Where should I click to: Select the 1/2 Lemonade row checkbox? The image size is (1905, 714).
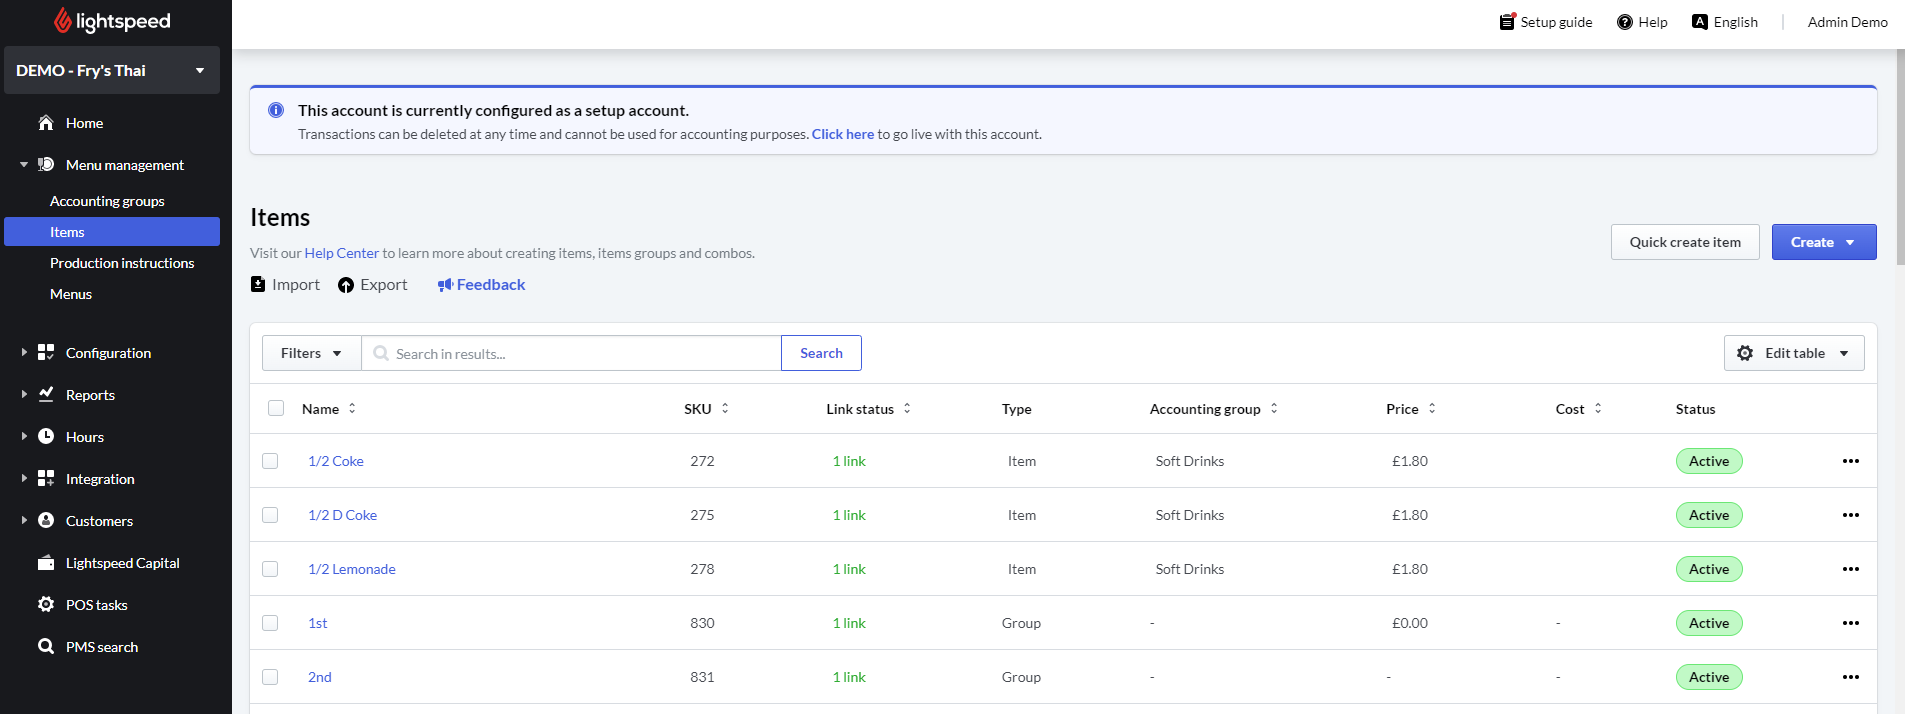point(270,569)
